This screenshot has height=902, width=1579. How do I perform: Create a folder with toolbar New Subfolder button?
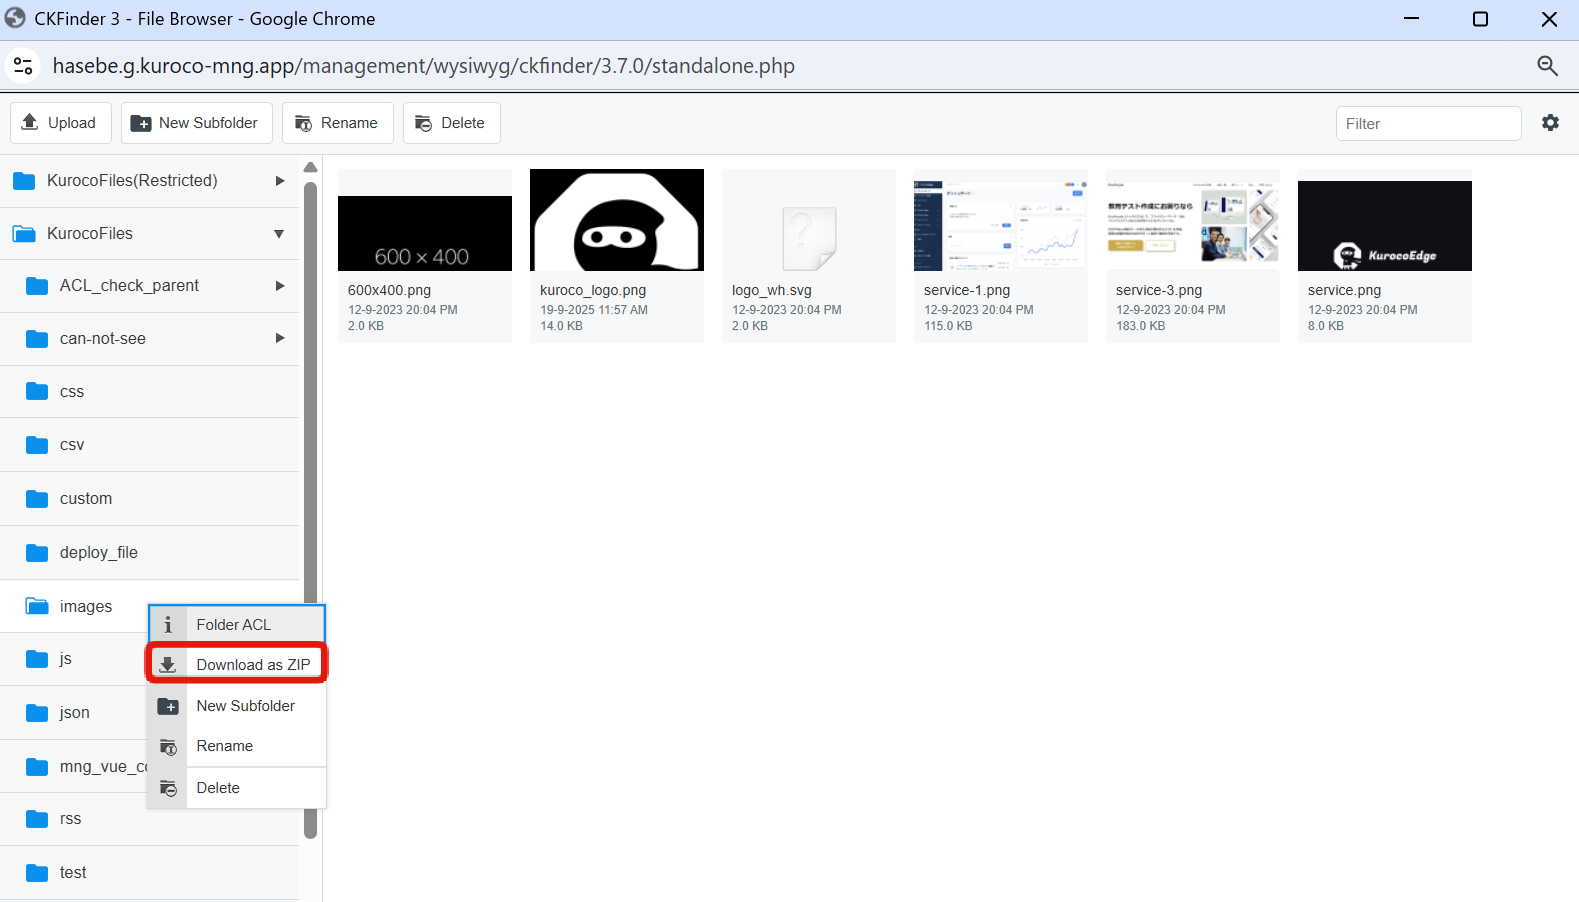(196, 123)
